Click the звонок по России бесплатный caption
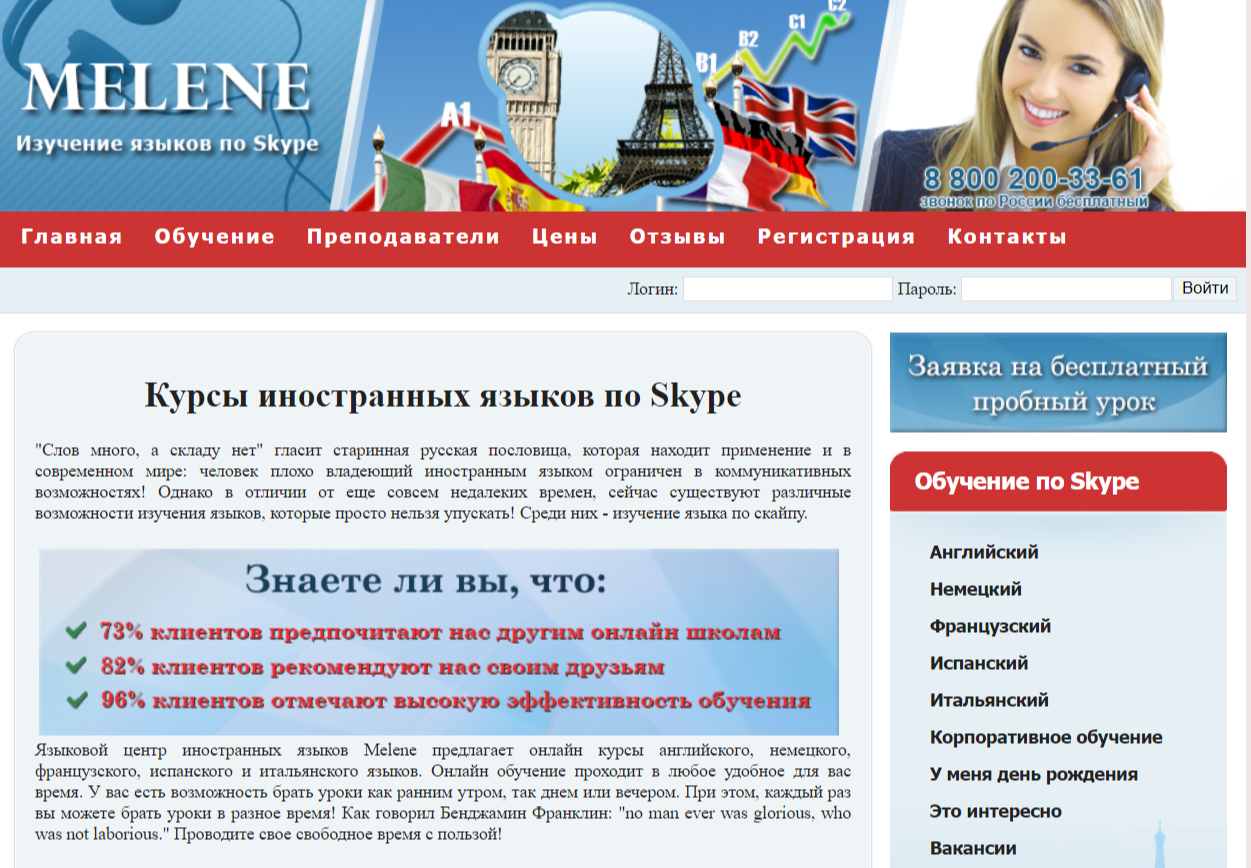1251x868 pixels. (x=1034, y=202)
